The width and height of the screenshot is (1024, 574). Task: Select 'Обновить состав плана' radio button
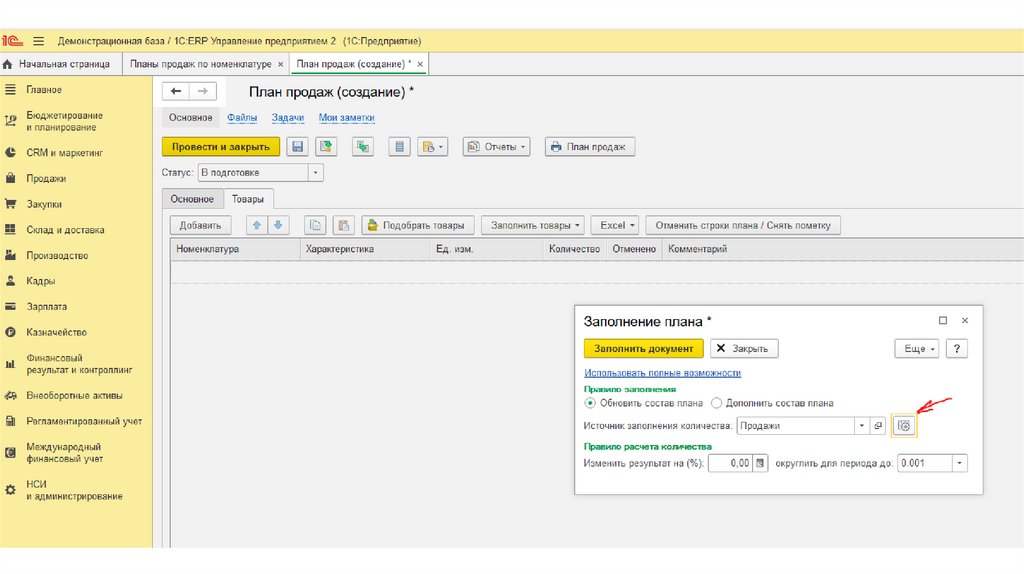tap(590, 403)
